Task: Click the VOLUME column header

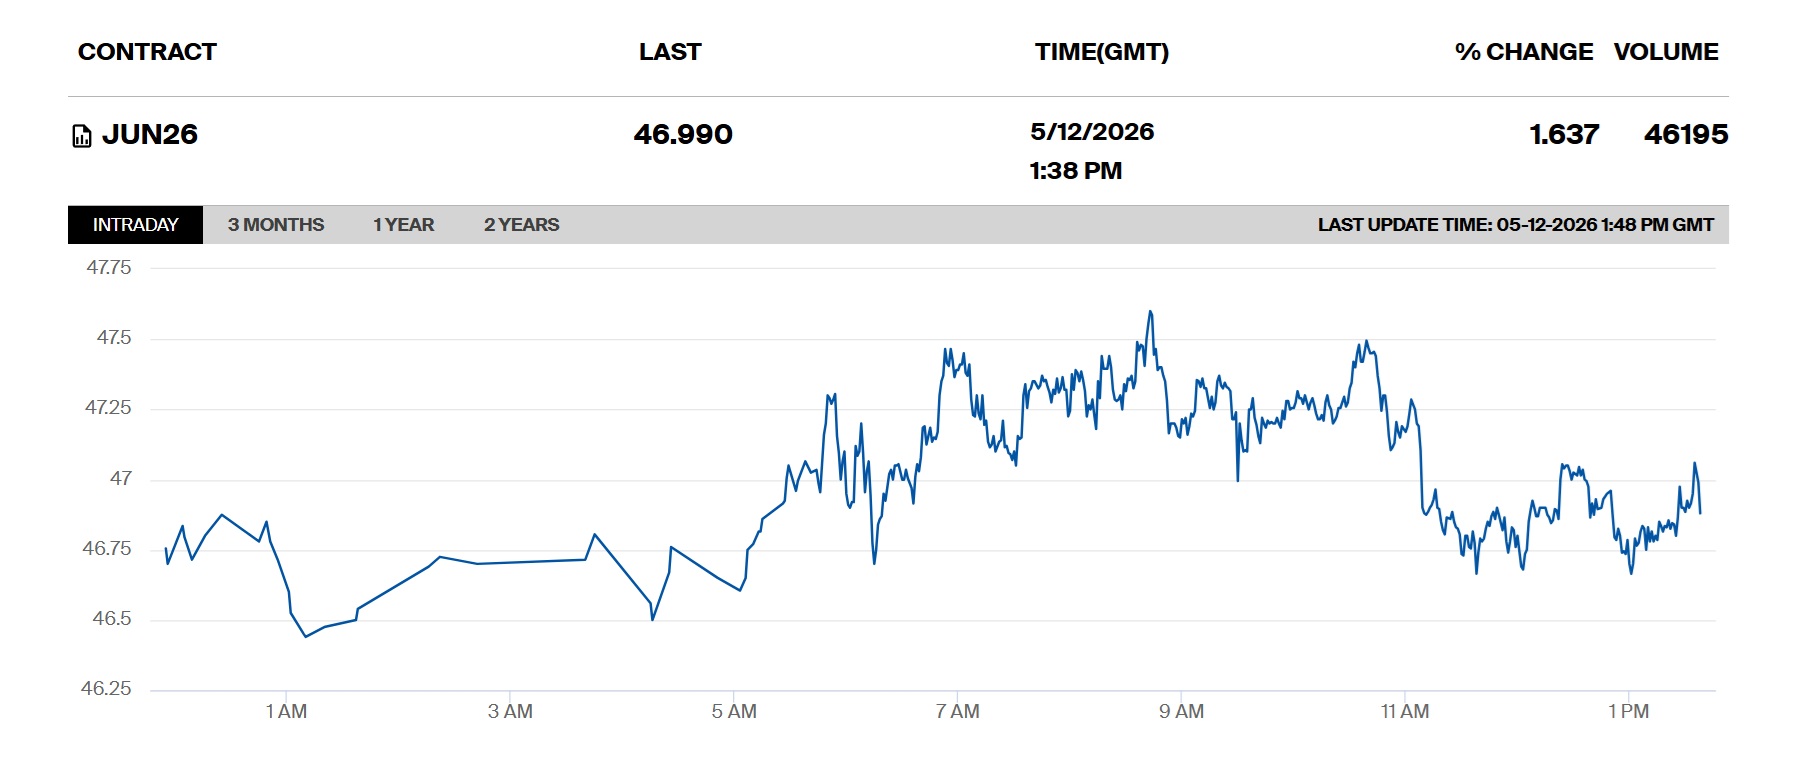Action: tap(1666, 52)
